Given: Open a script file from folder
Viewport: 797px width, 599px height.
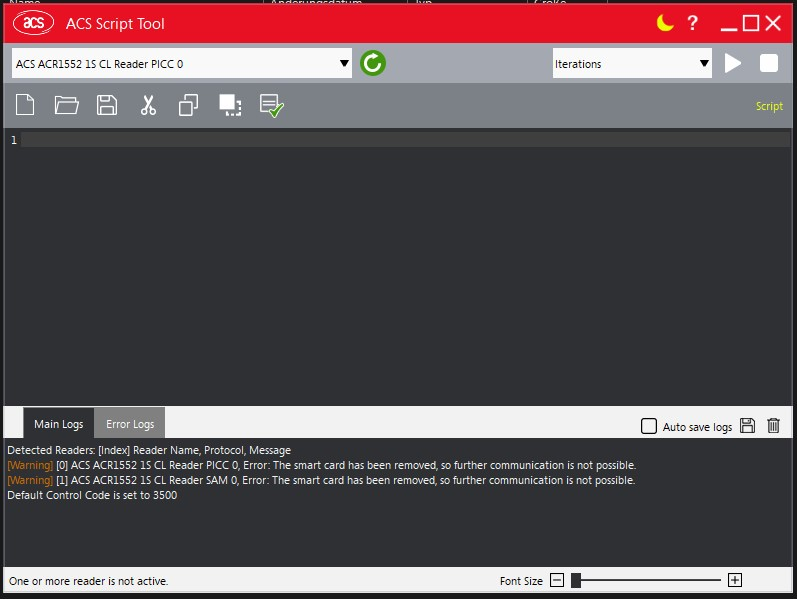Looking at the screenshot, I should [67, 105].
